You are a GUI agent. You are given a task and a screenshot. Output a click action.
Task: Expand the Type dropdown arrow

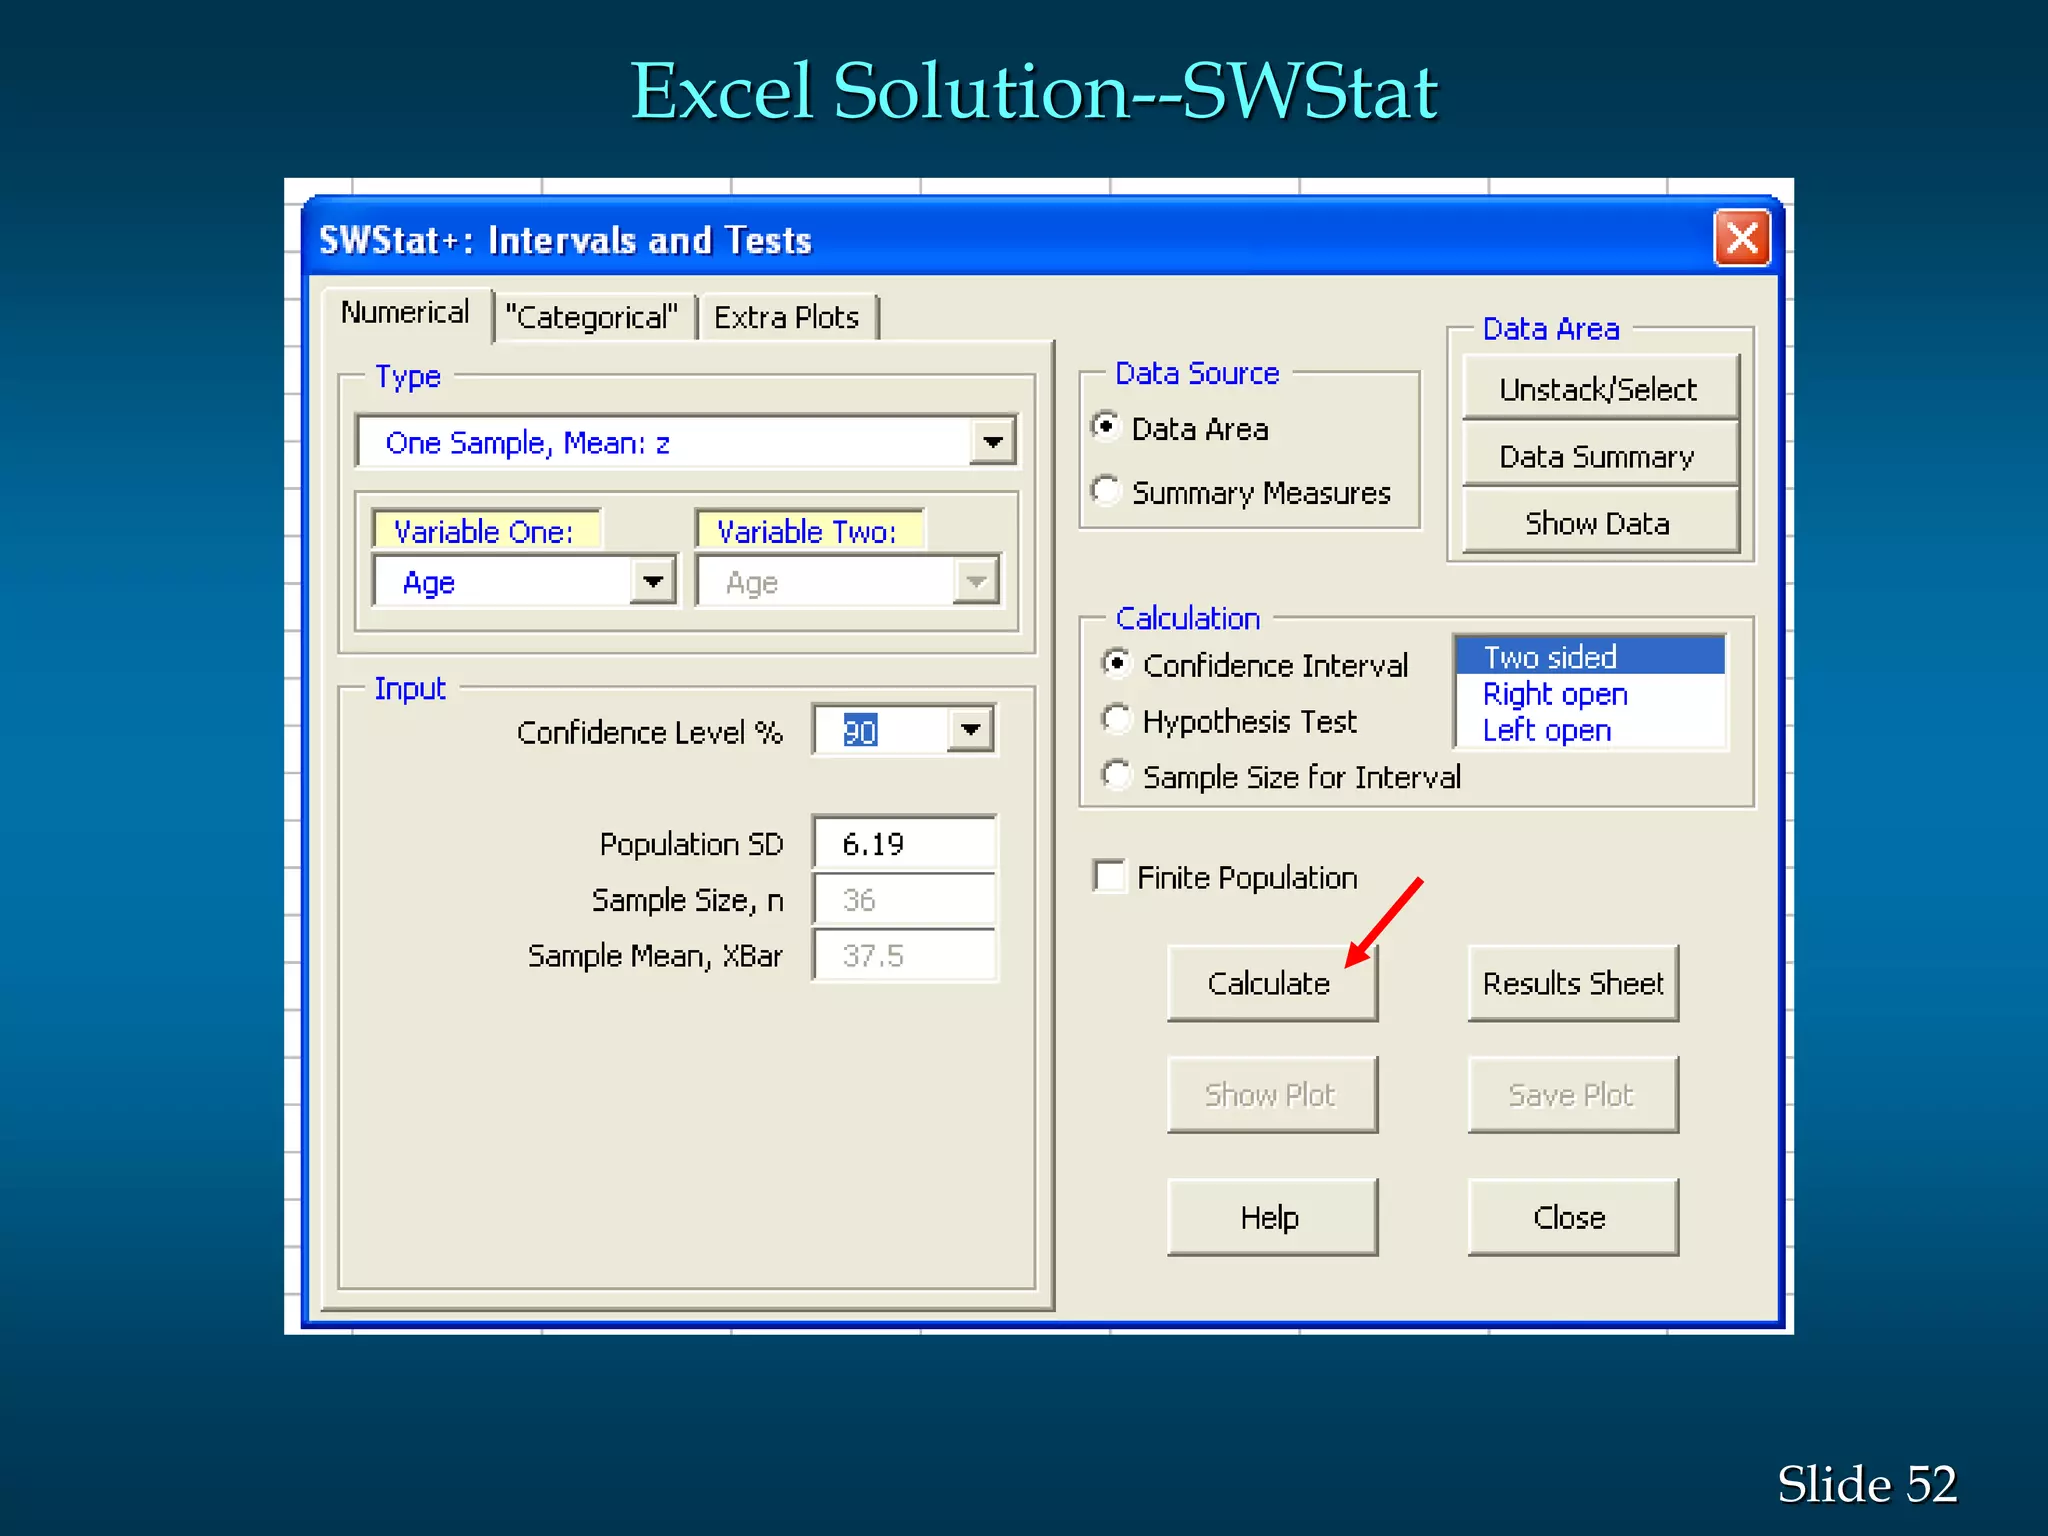click(992, 442)
